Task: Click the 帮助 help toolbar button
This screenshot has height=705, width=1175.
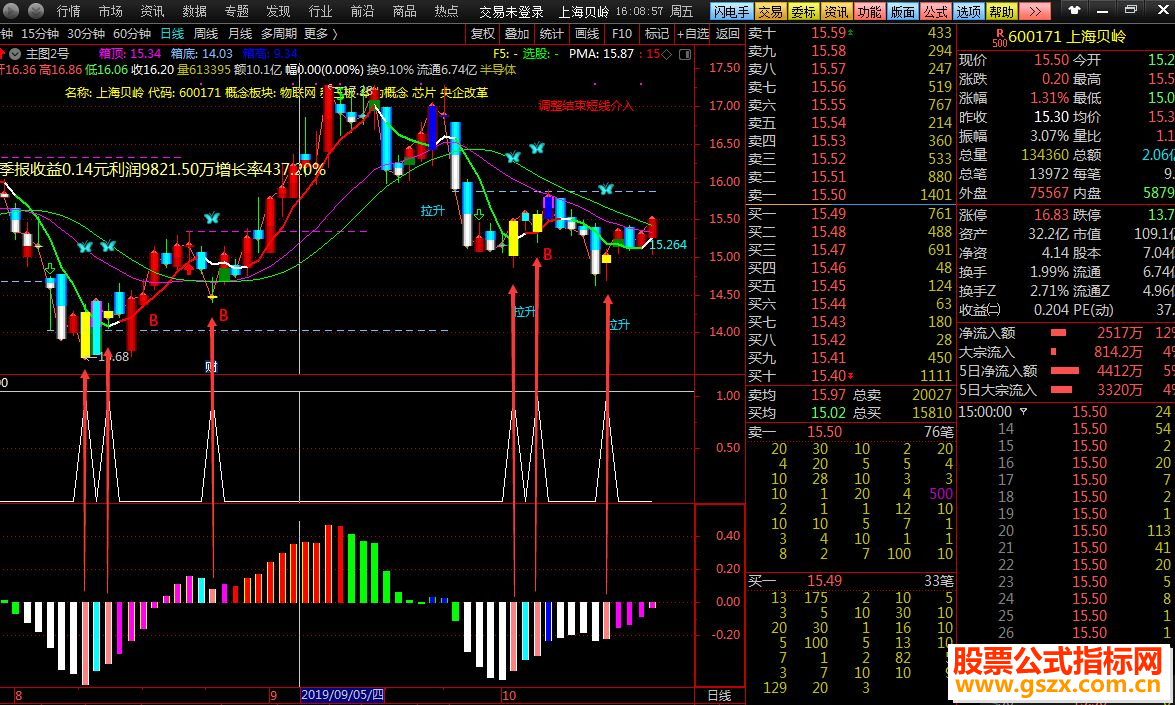Action: coord(1001,11)
